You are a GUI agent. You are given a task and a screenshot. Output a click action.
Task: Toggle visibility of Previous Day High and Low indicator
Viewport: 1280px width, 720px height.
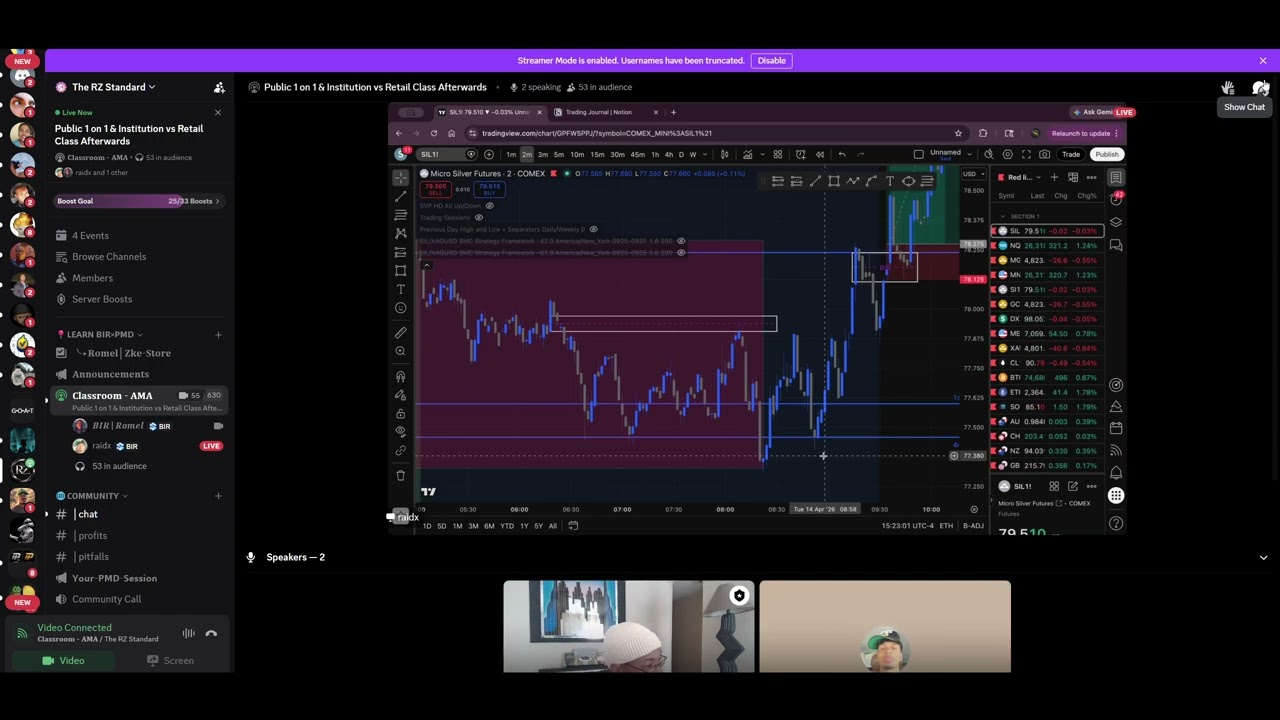point(593,229)
